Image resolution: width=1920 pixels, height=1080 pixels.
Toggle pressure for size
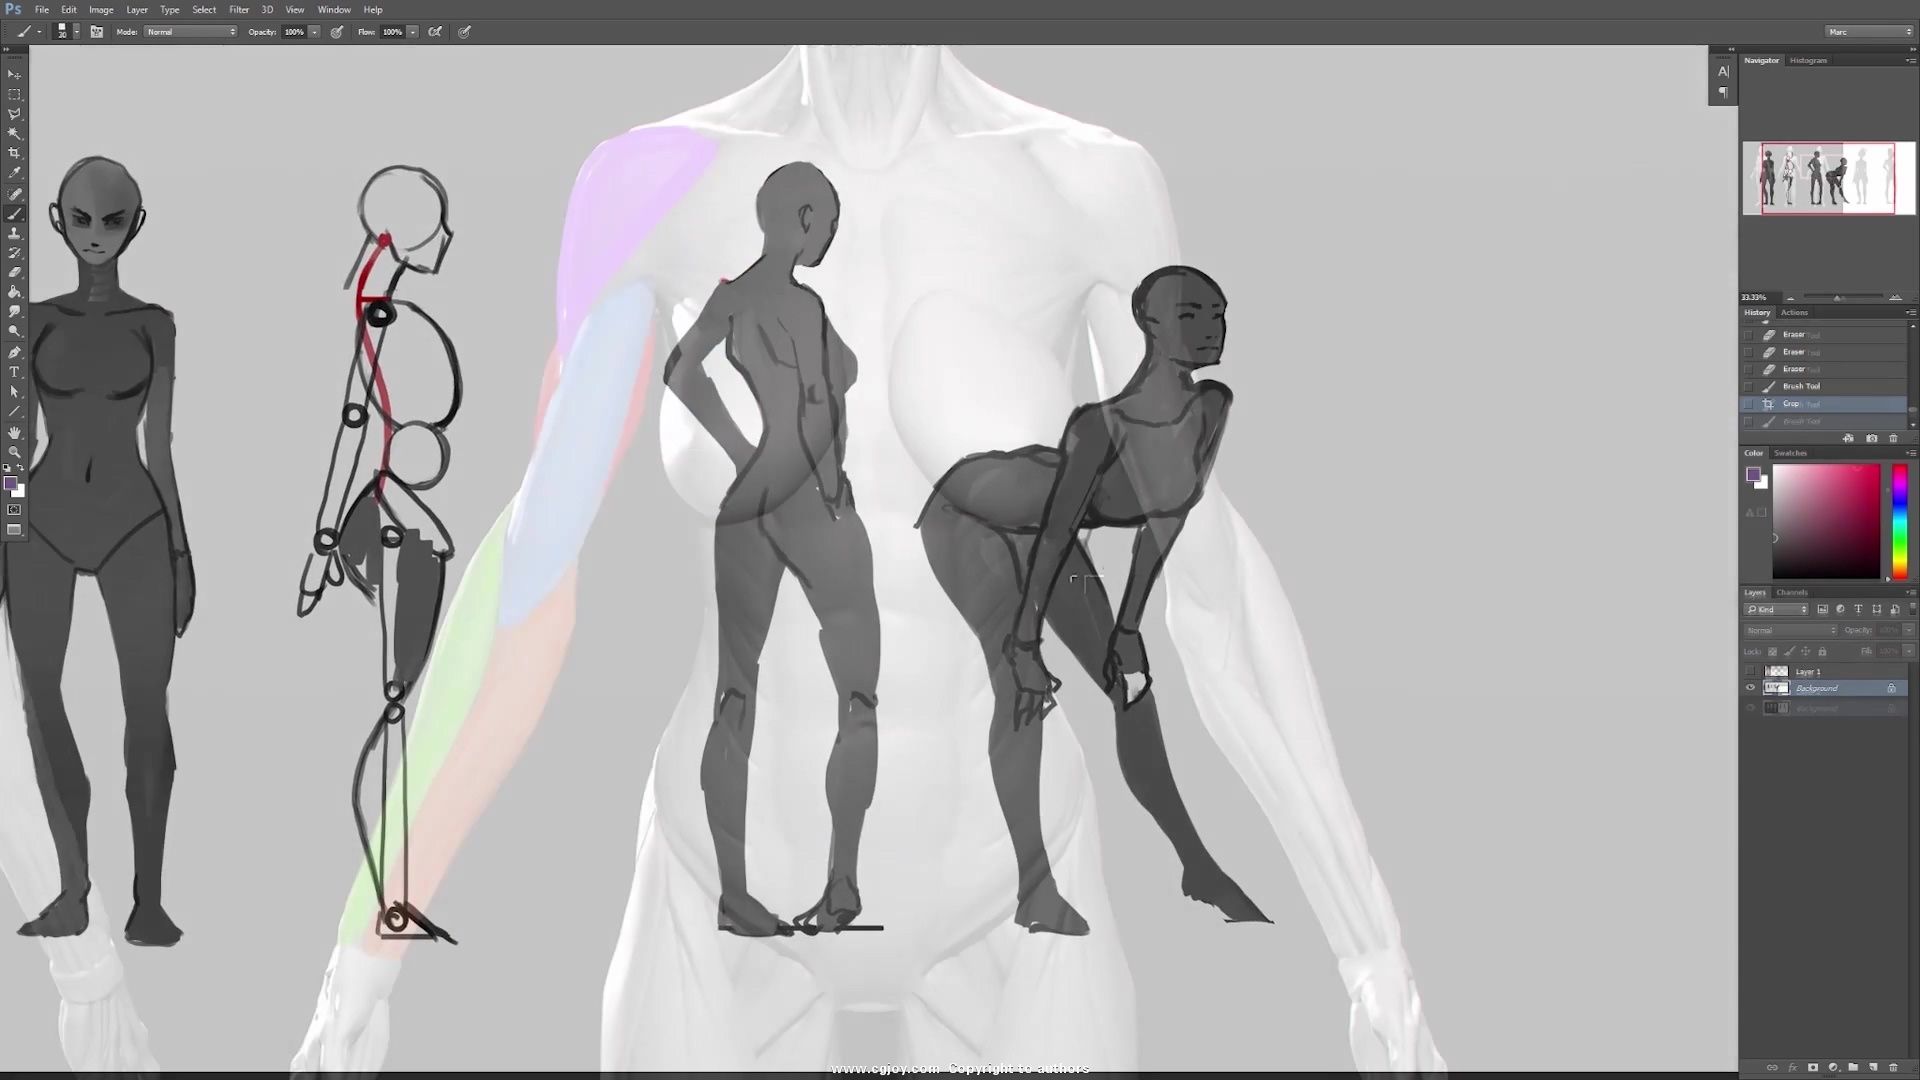465,32
